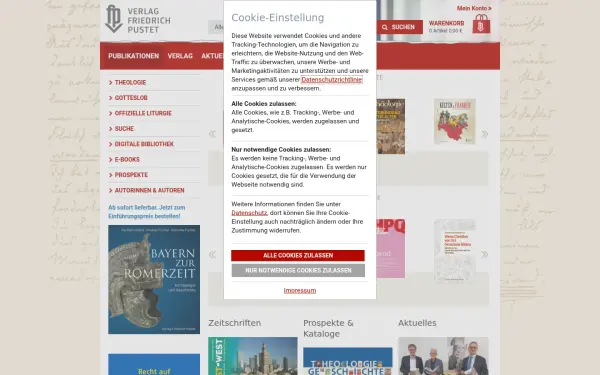This screenshot has width=600, height=375.
Task: Click left carousel arrow in upper book row
Action: [x=212, y=134]
